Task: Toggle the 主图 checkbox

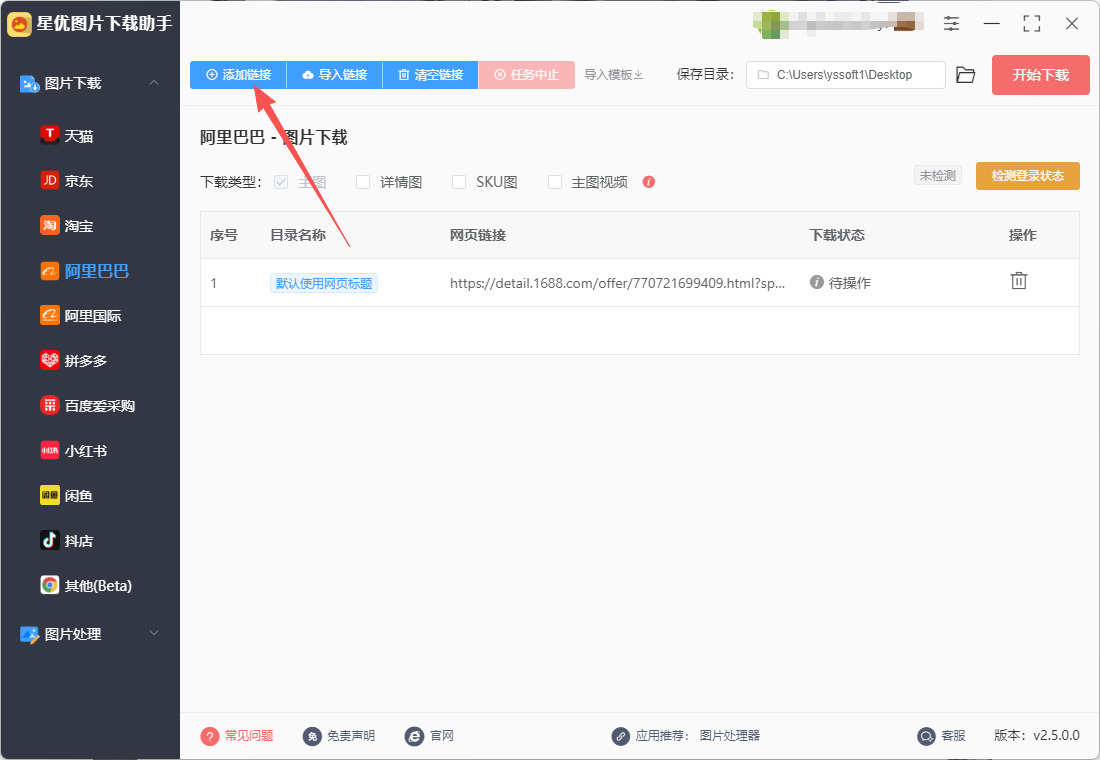Action: 281,182
